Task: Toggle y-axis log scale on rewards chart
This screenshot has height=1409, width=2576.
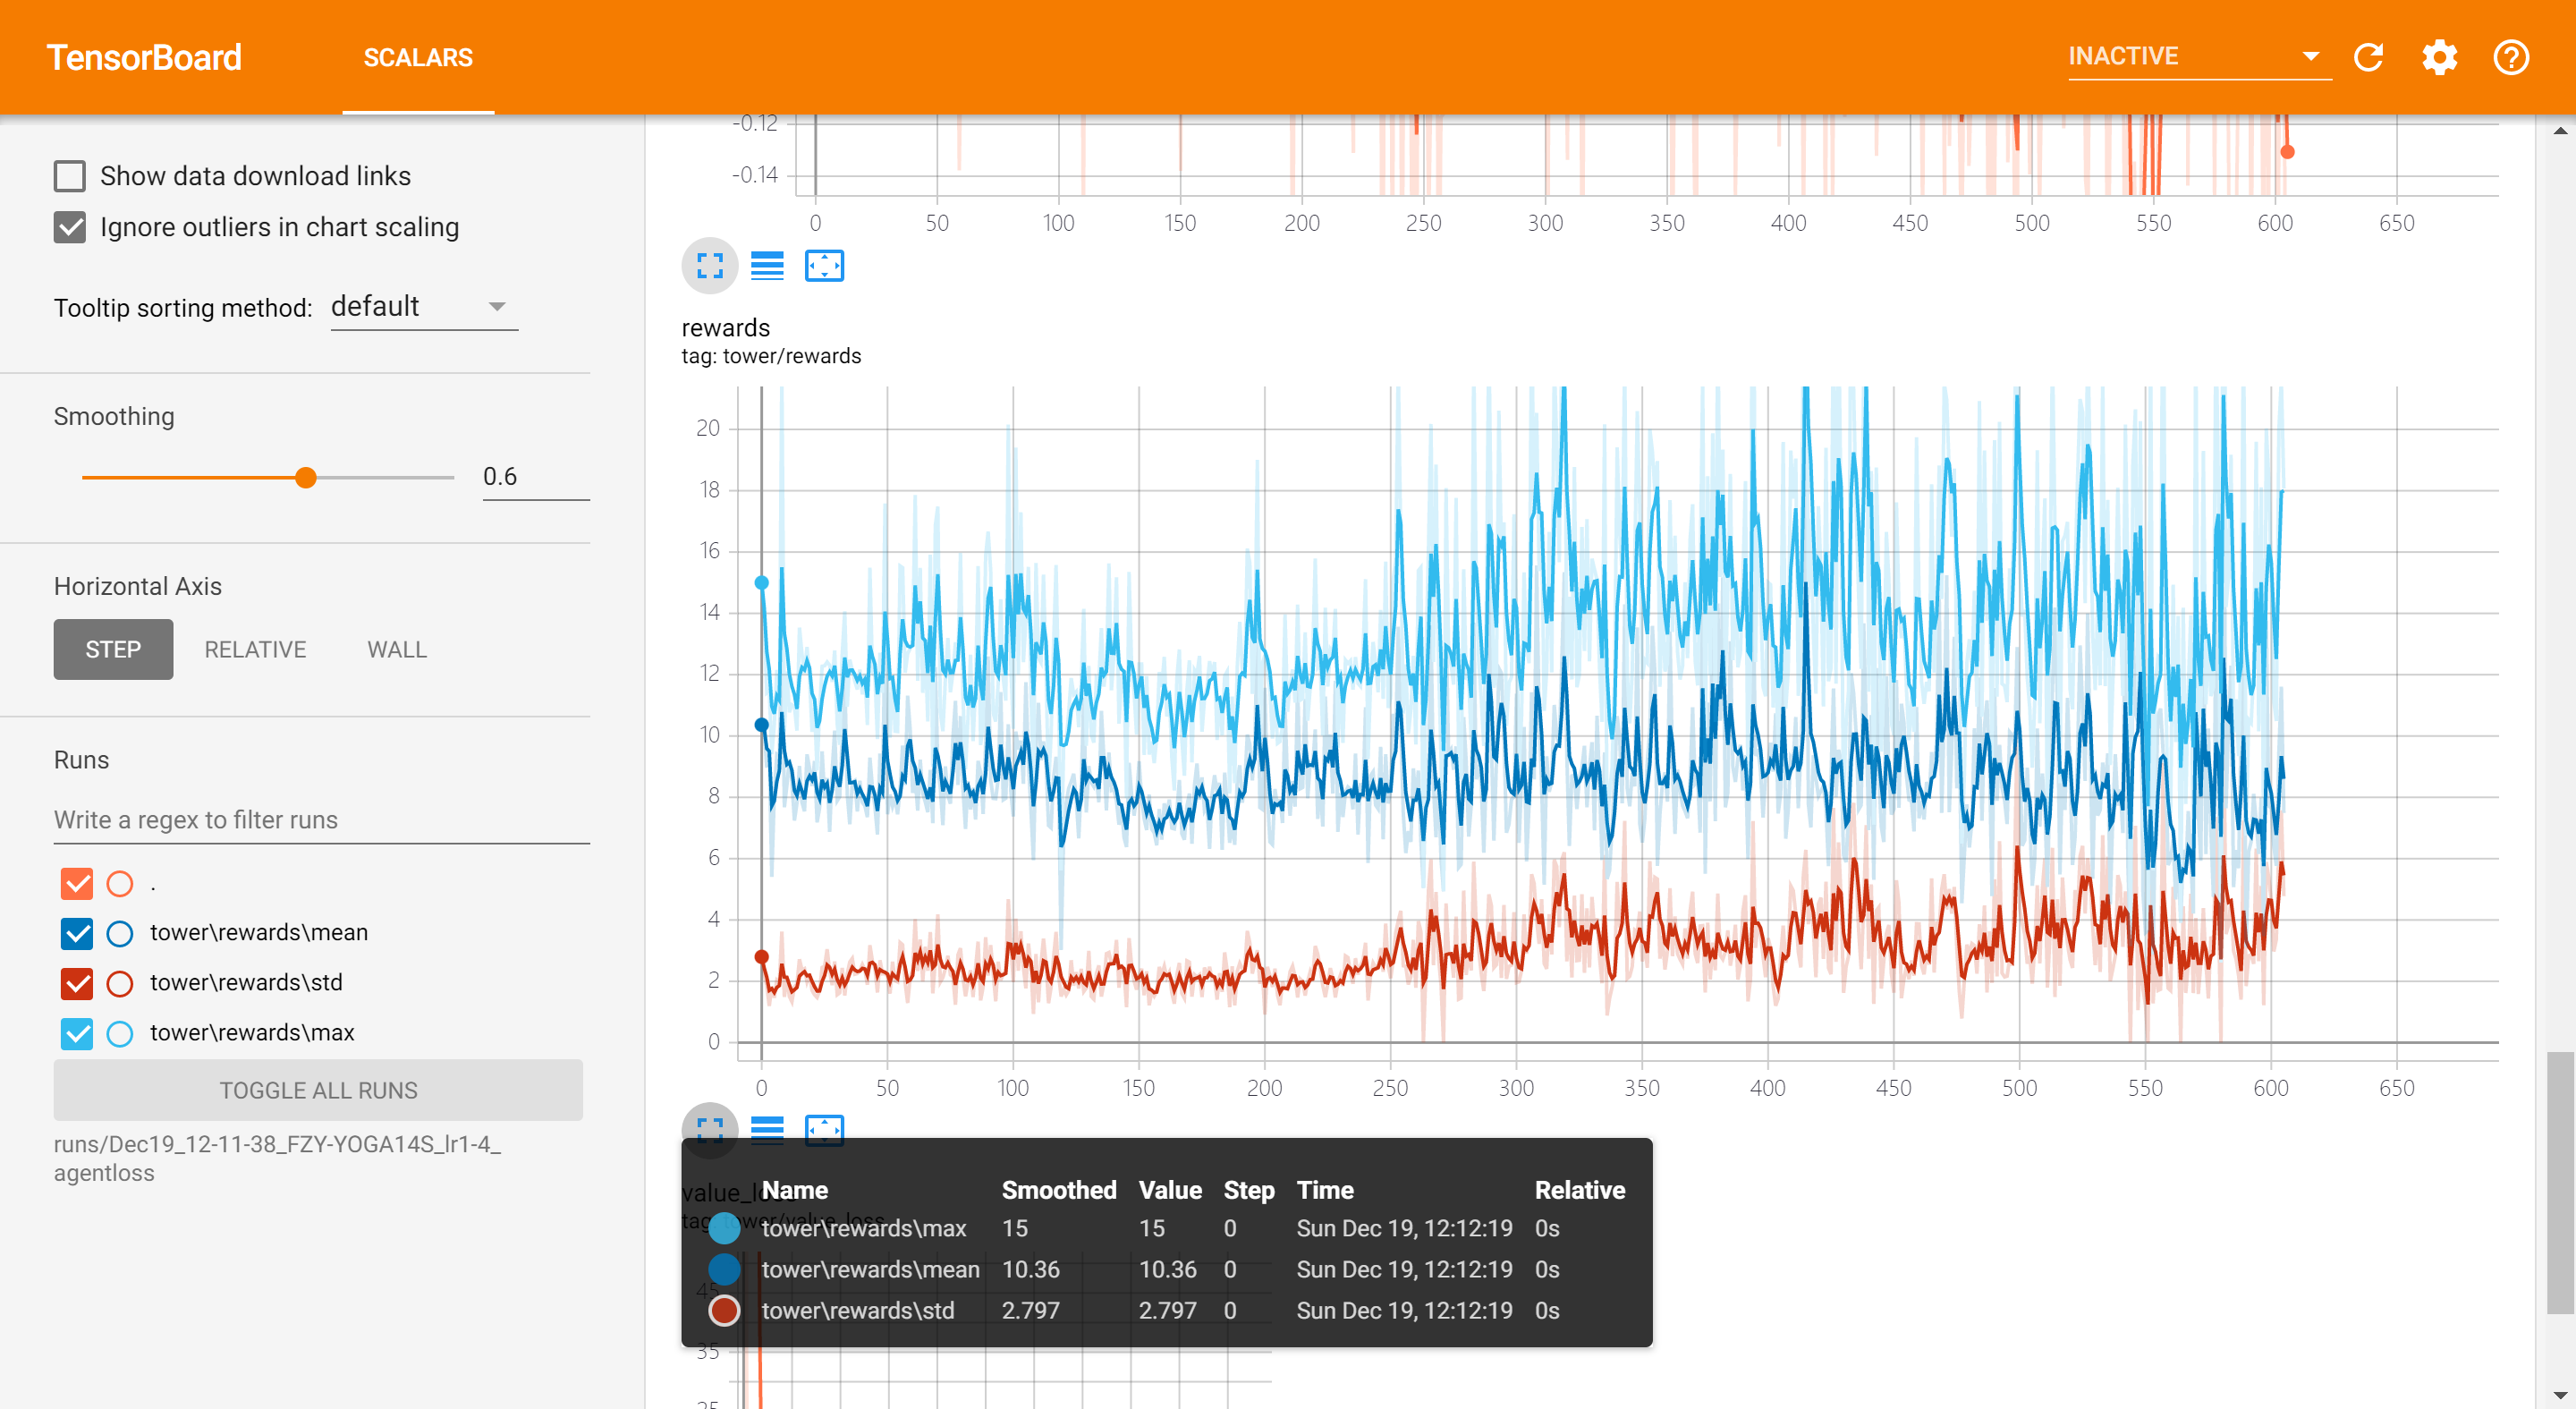Action: coord(767,1129)
